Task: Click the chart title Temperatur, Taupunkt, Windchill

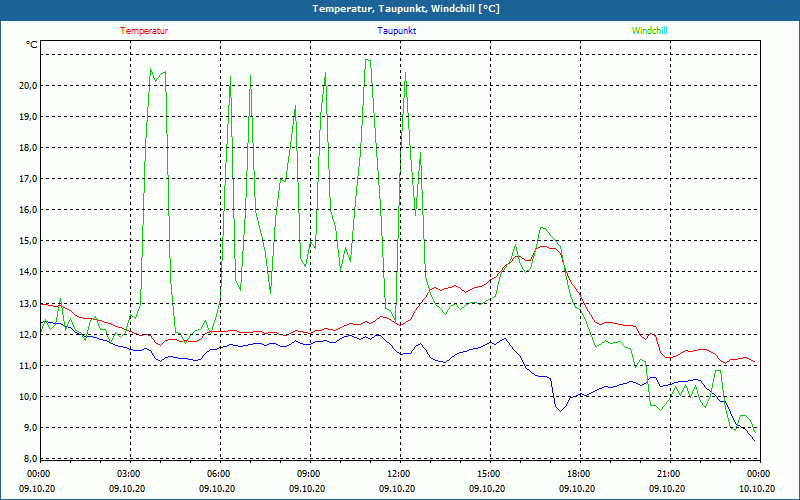Action: [x=406, y=9]
